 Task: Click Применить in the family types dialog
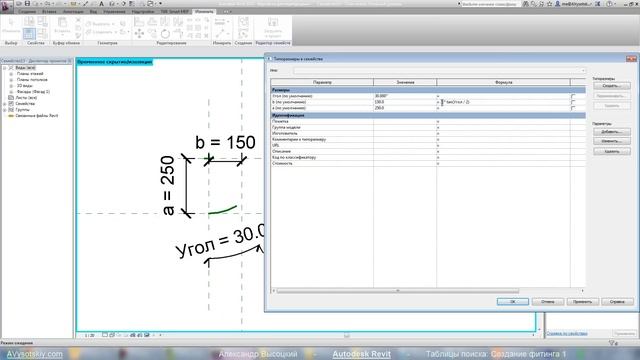582,302
